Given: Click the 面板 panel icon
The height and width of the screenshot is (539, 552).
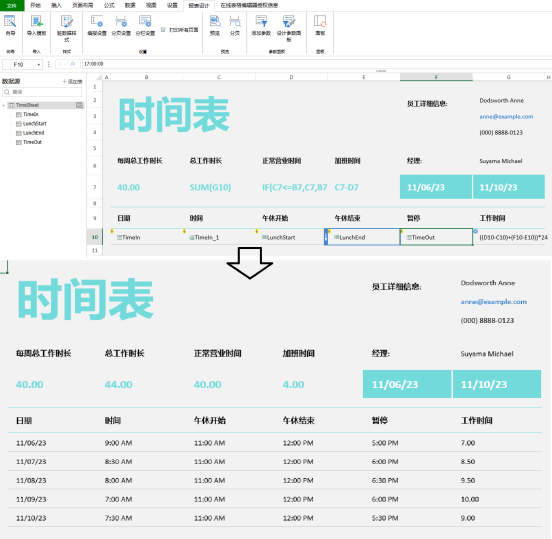Looking at the screenshot, I should point(320,22).
